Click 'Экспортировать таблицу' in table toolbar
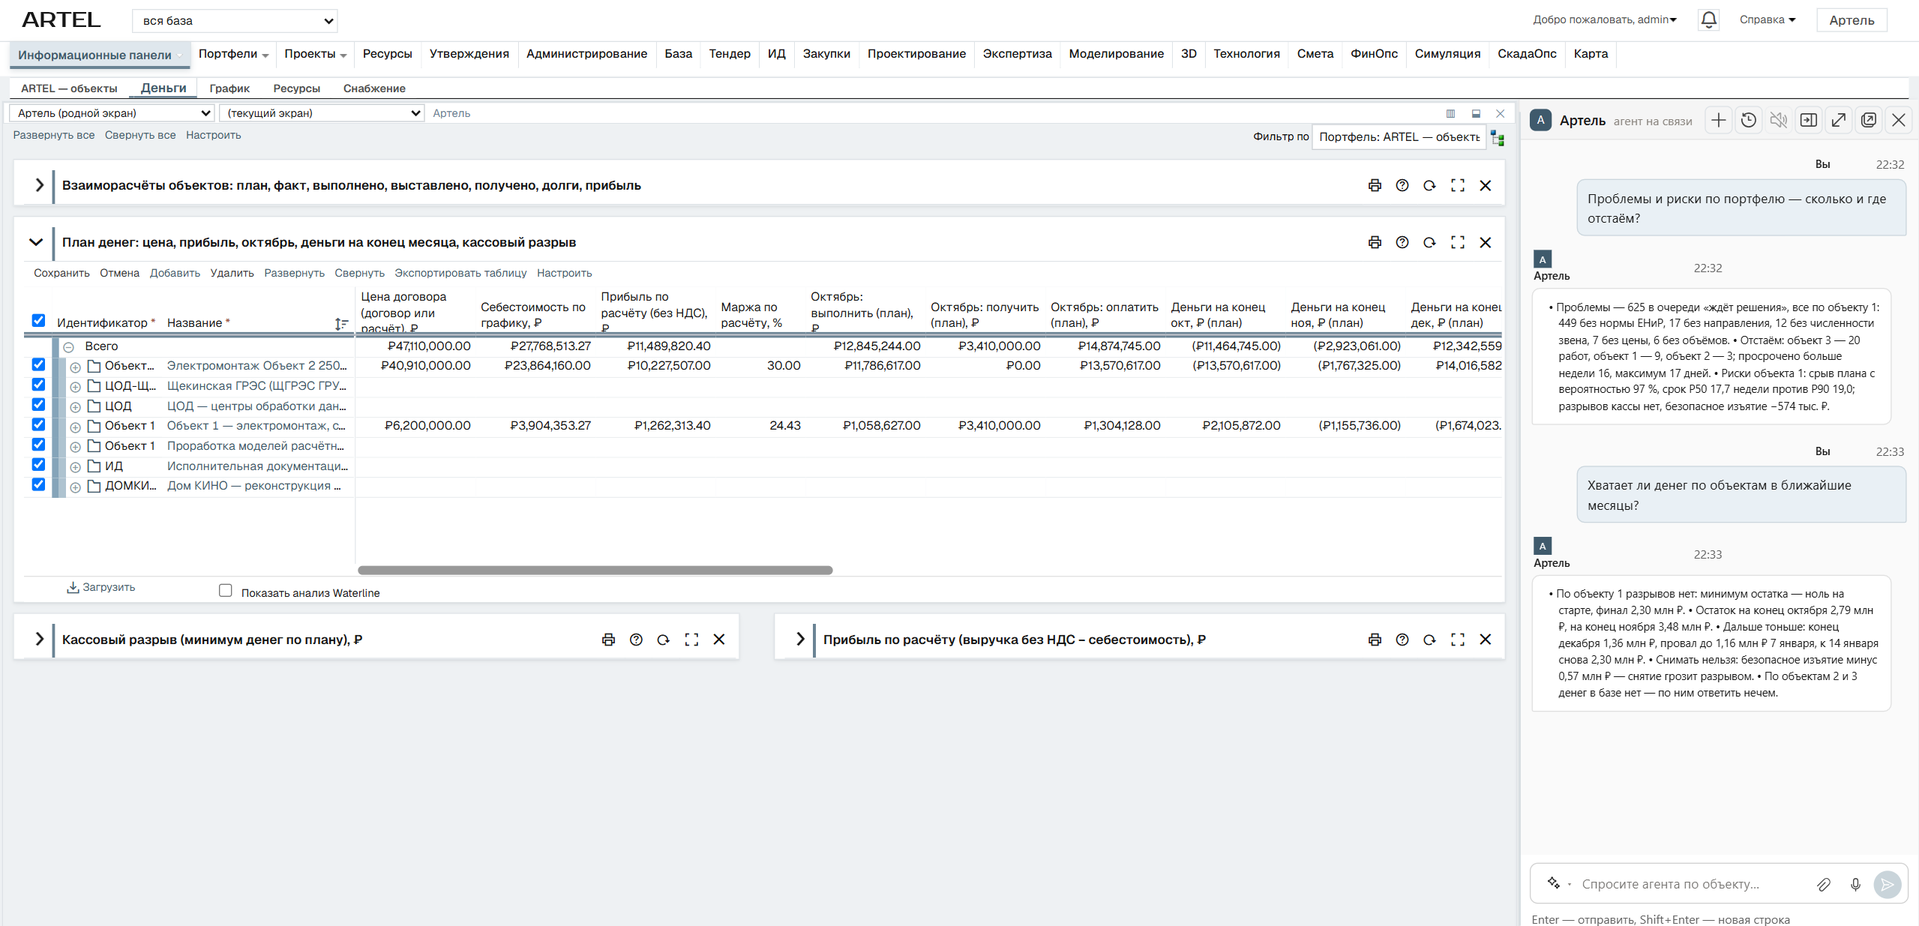The image size is (1919, 926). (x=460, y=274)
